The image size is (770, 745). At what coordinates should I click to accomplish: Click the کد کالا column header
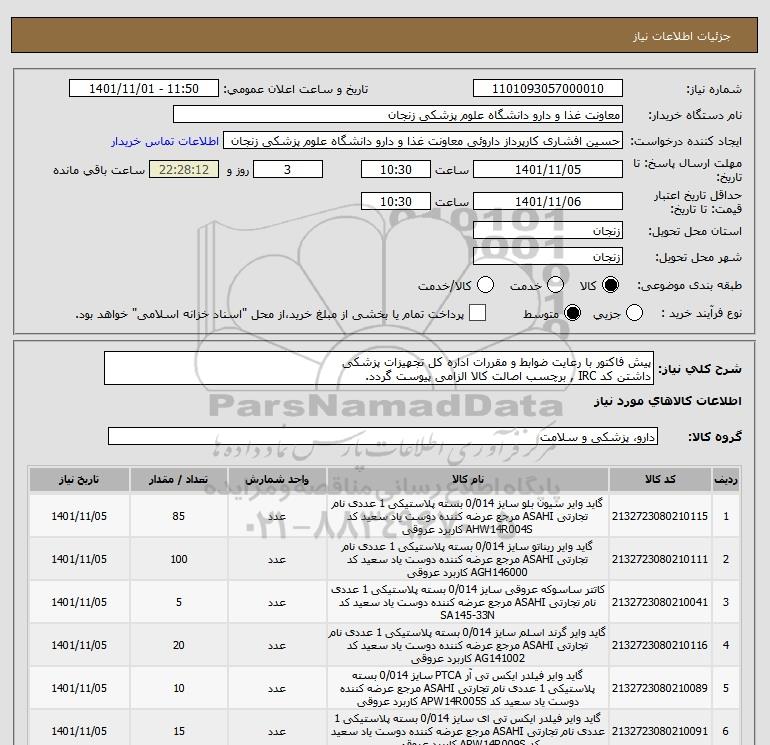pos(660,480)
